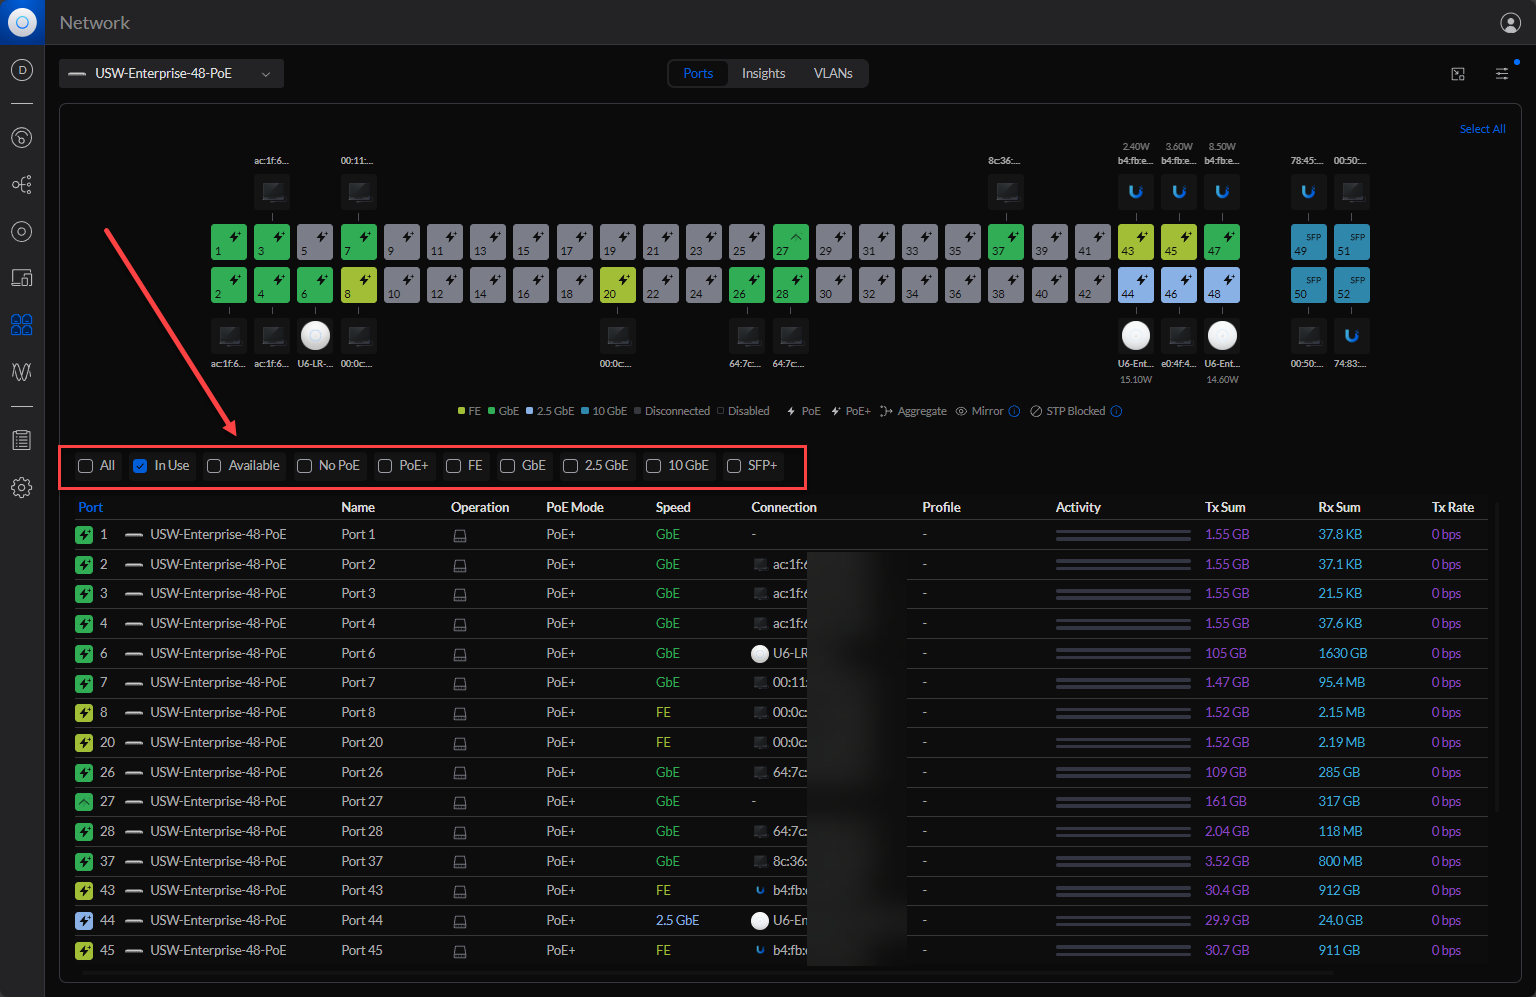Expand the USW-Enterprise-48-PoE device dropdown

171,74
